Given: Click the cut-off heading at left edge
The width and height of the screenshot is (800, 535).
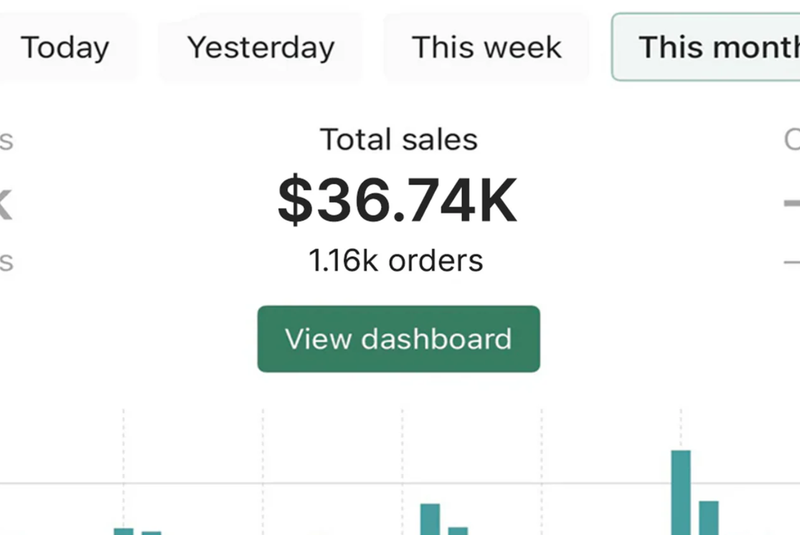Looking at the screenshot, I should pos(6,140).
